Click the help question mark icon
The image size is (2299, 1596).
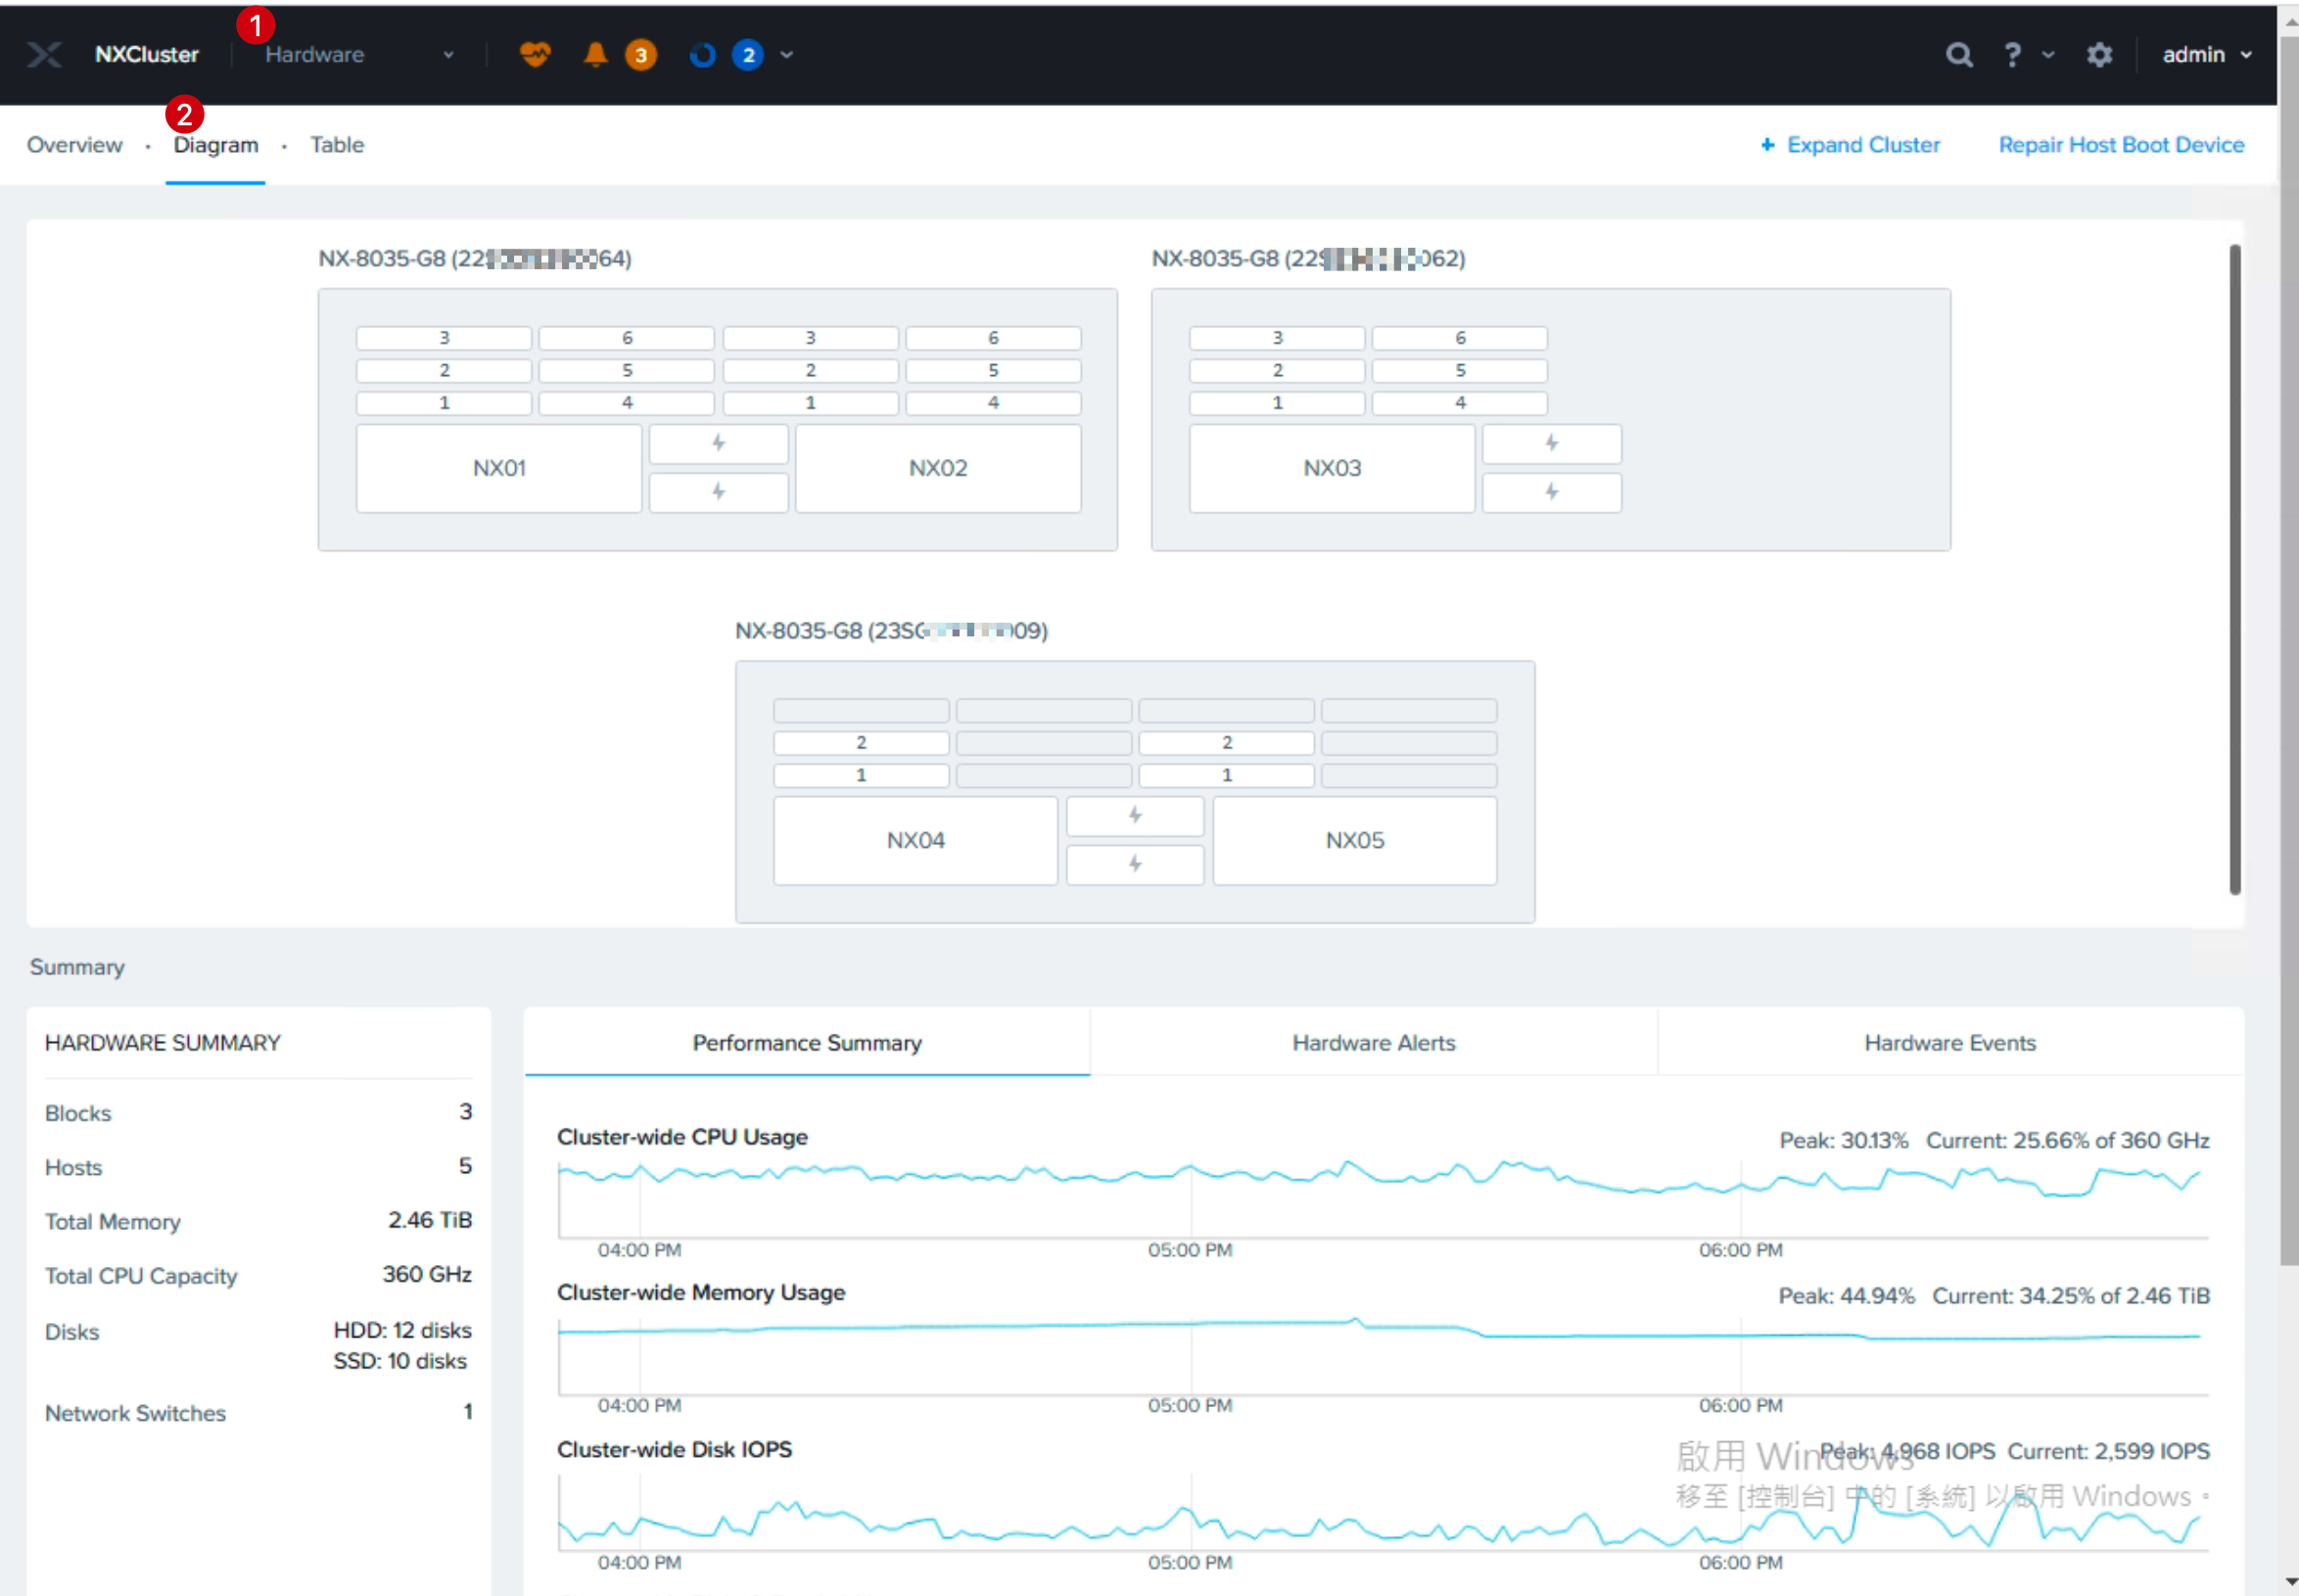pos(2012,54)
